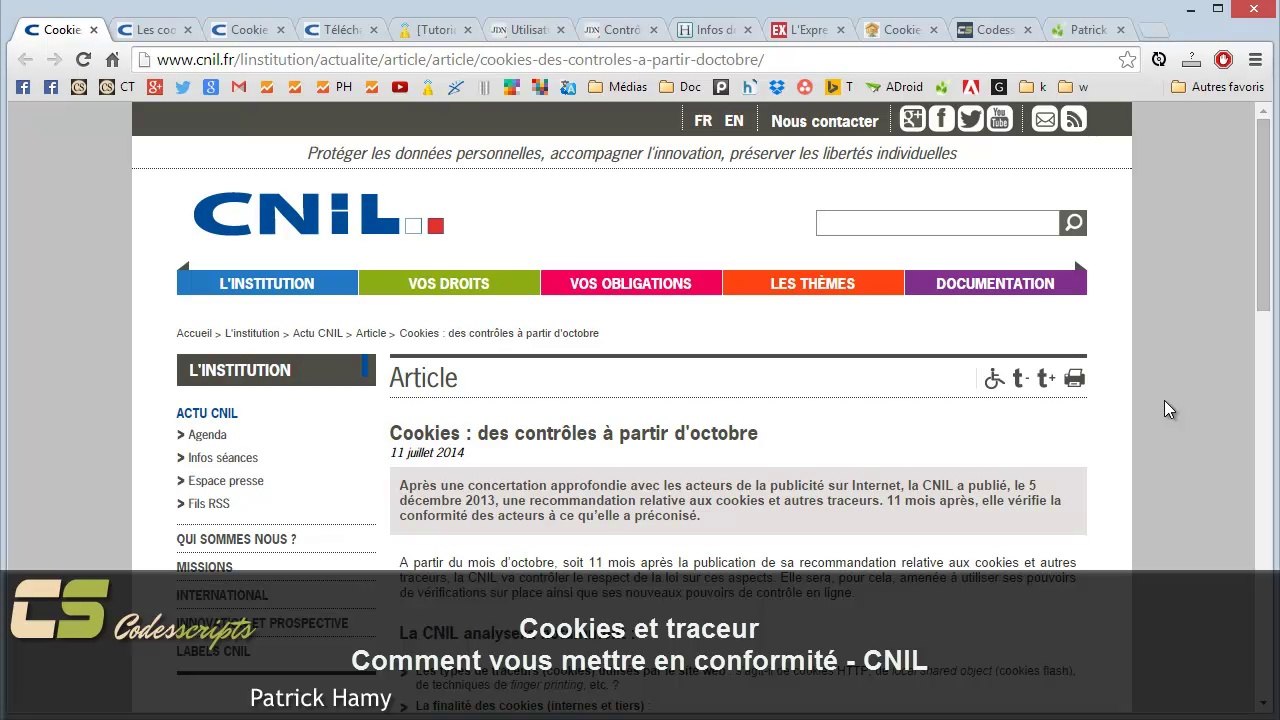
Task: Open the VOS DROITS navigation menu
Action: [449, 284]
